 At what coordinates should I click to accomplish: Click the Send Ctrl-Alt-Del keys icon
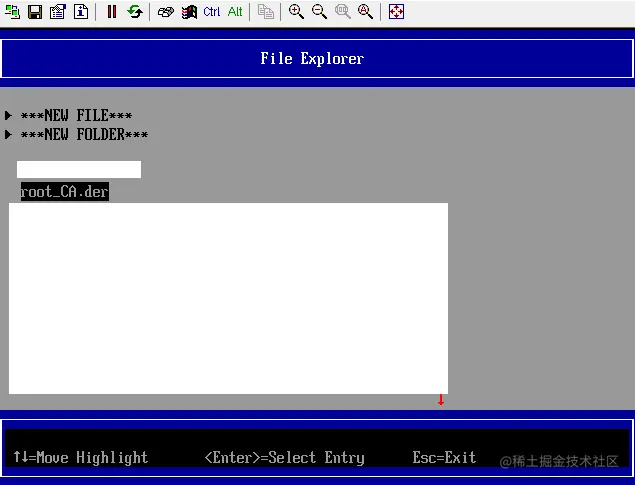coord(166,12)
